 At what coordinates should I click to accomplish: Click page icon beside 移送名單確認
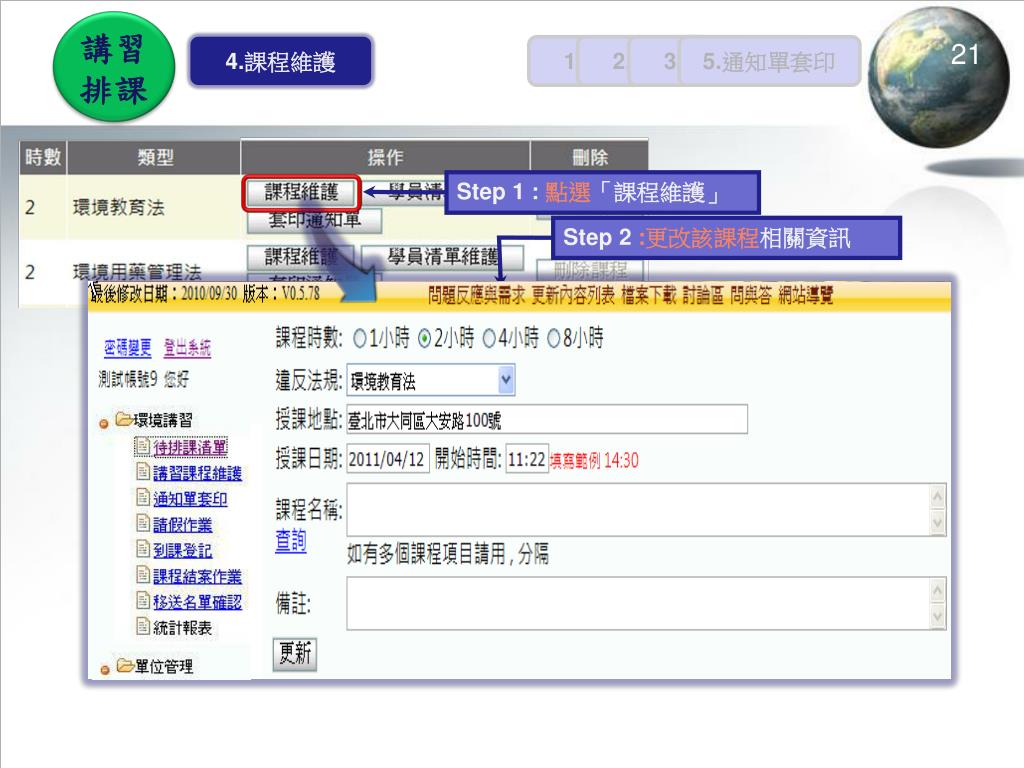pyautogui.click(x=143, y=600)
